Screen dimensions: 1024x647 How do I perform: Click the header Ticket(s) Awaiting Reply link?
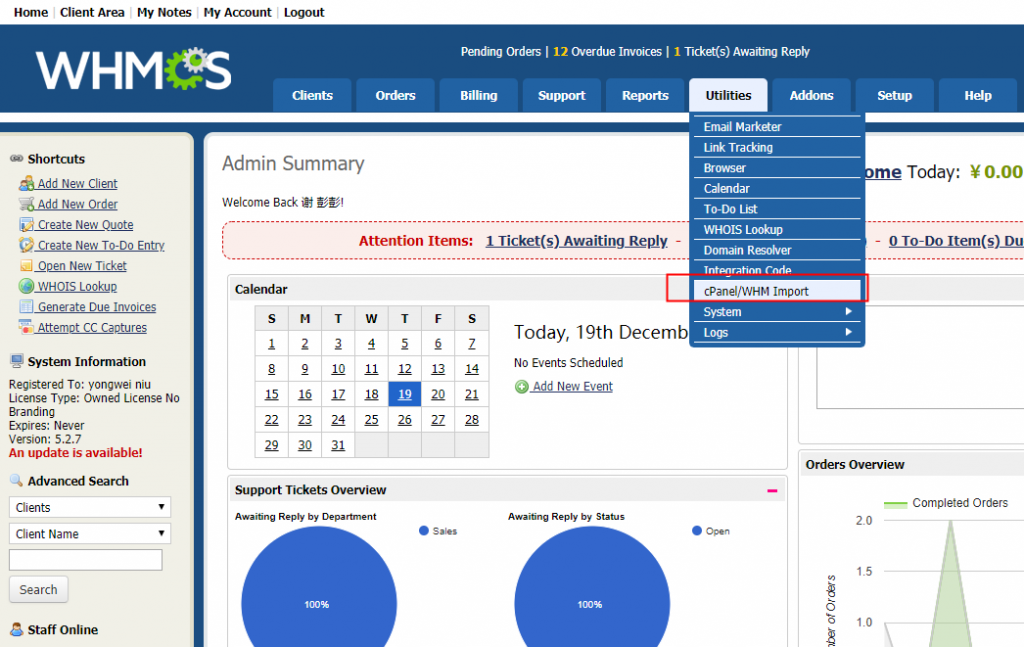tap(741, 52)
